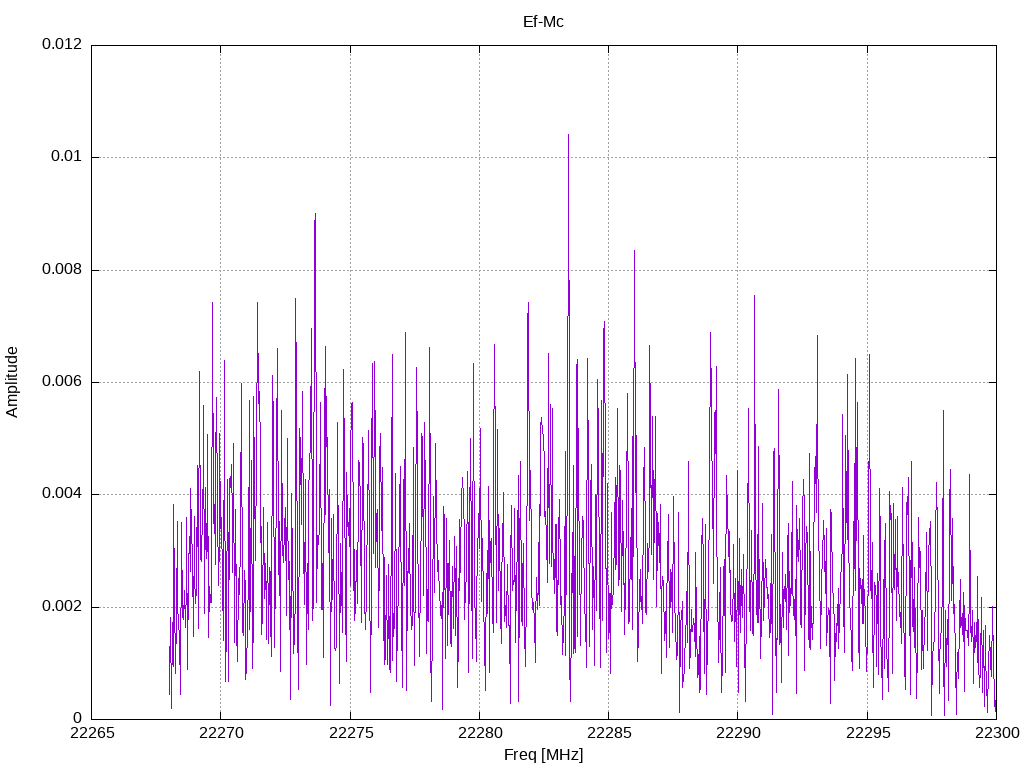Click the x-axis tick label 22290
The image size is (1024, 768).
(x=738, y=733)
